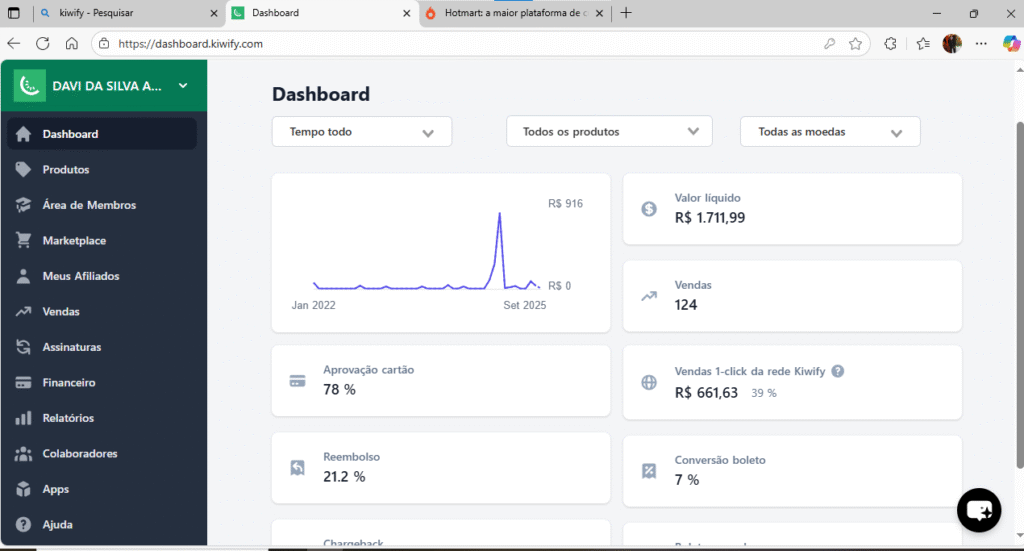Open the Todos os produtos dropdown
The image size is (1024, 551).
click(609, 132)
